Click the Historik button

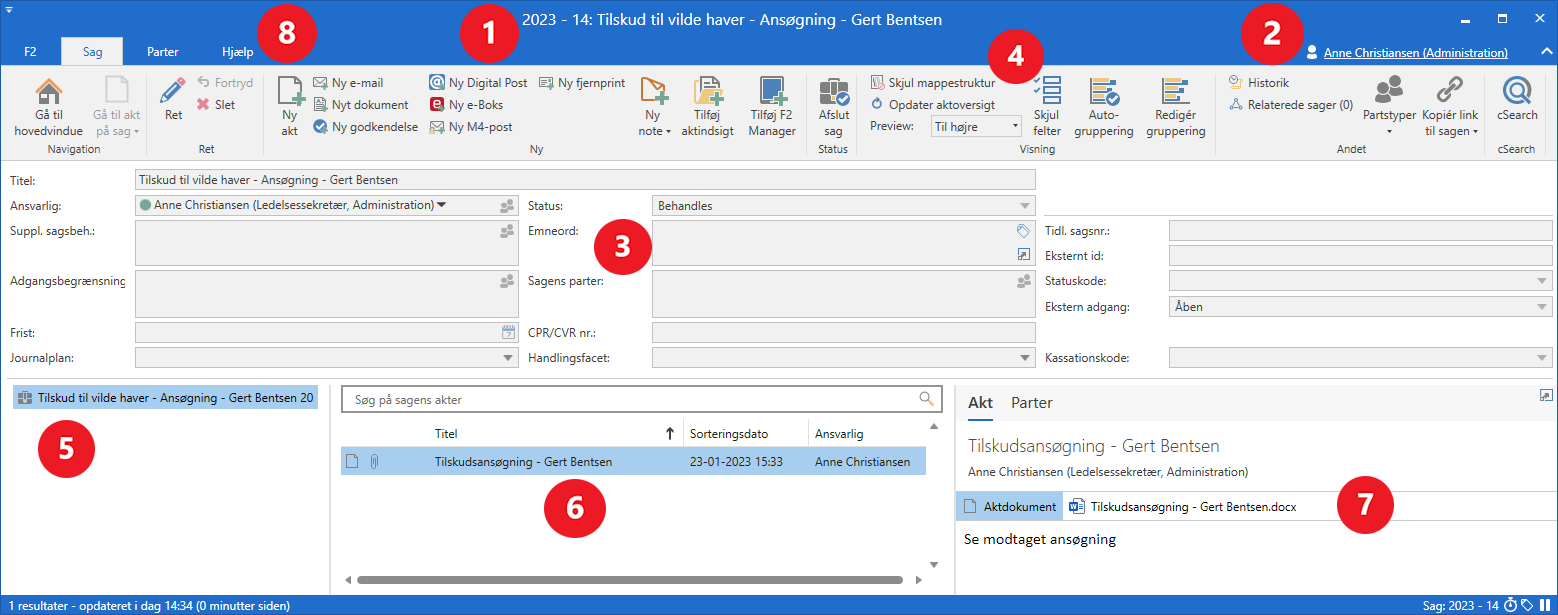[1267, 83]
